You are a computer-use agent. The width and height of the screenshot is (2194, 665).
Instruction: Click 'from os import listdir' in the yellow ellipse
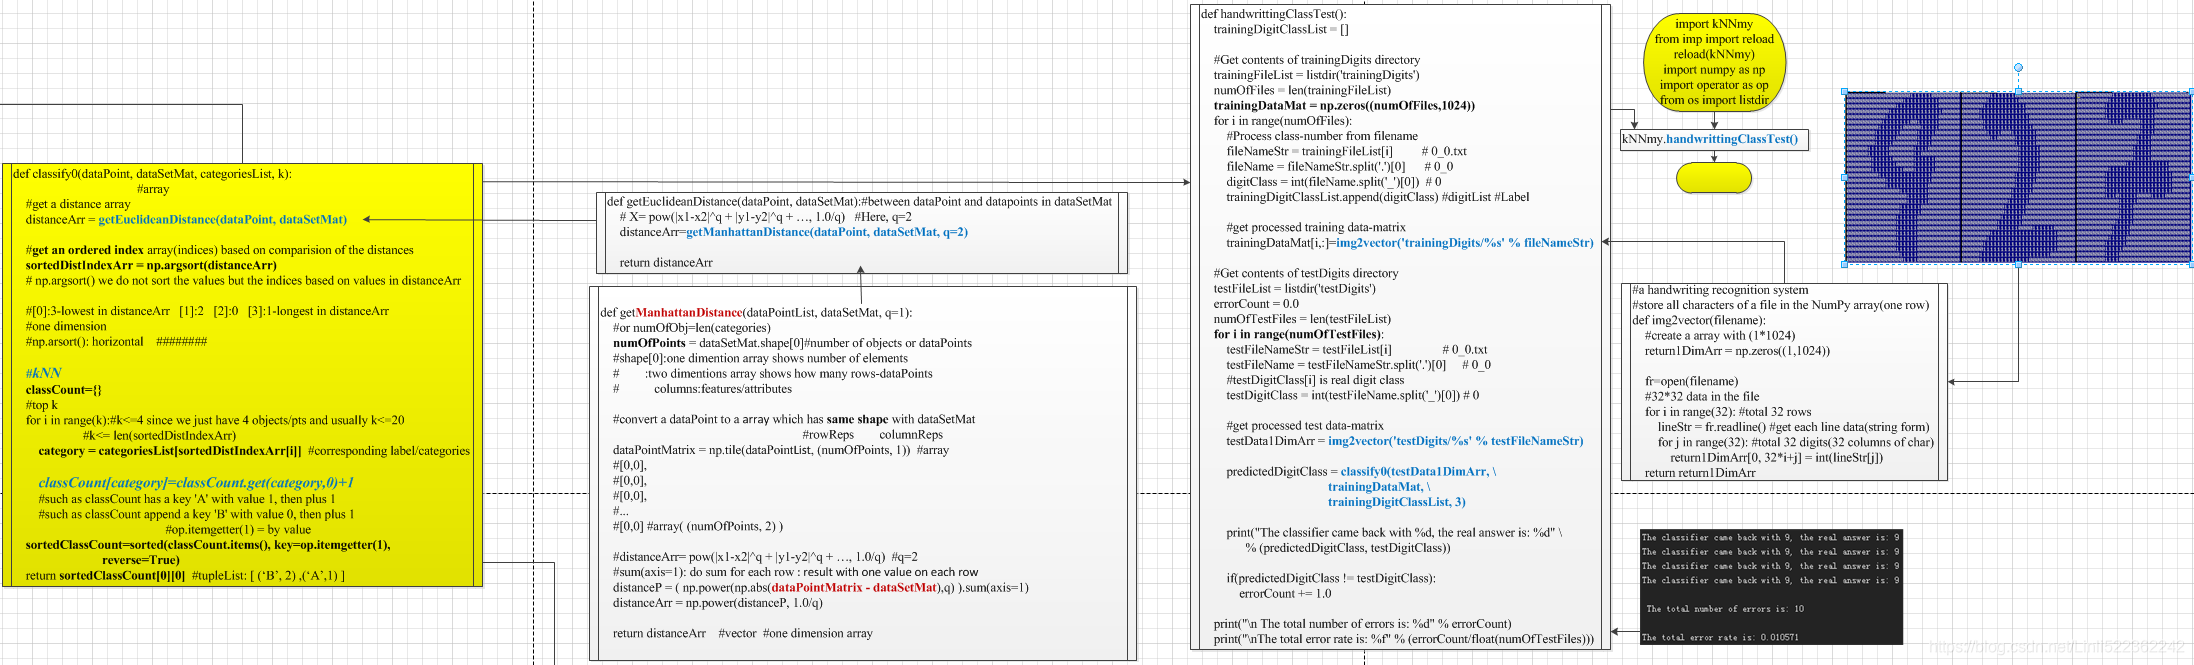(x=1714, y=100)
